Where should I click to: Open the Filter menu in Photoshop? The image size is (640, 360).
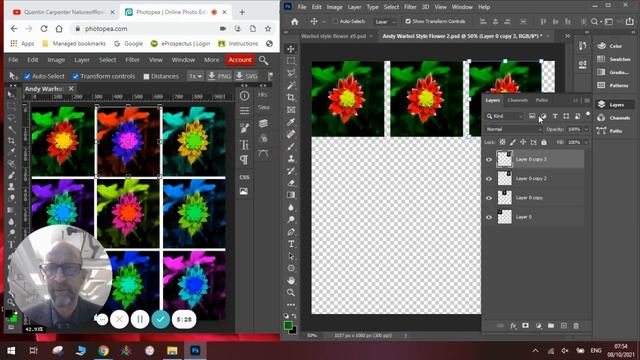[x=410, y=7]
